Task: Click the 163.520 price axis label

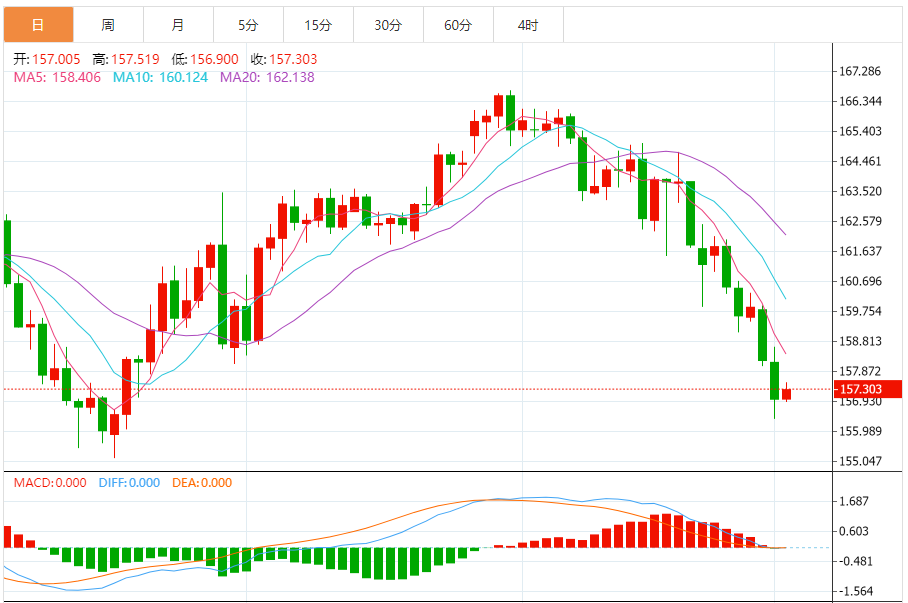Action: [x=861, y=191]
